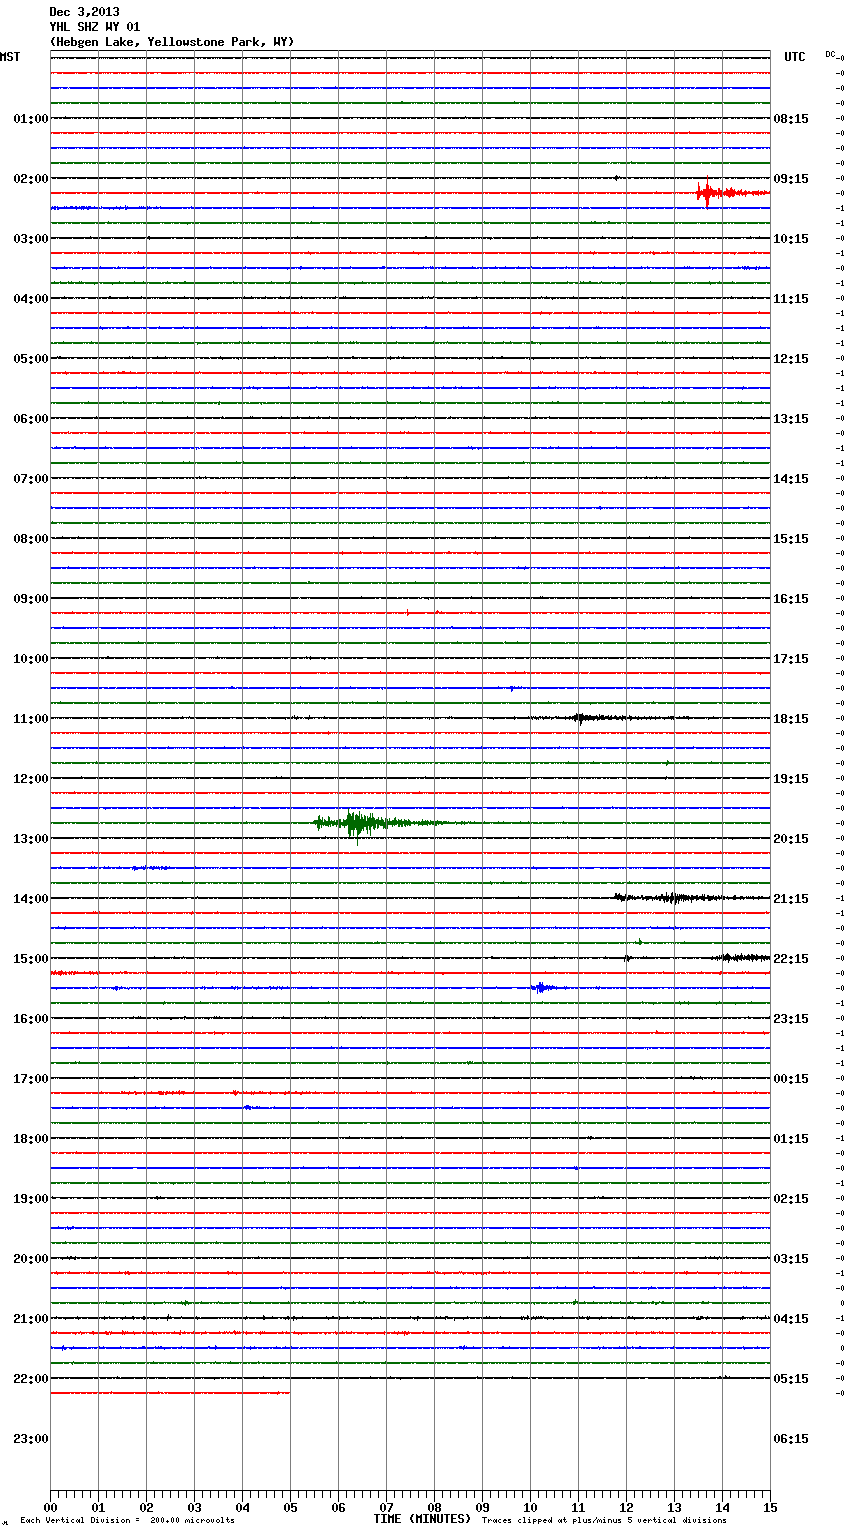
Task: Click the 'DC' offset column header
Action: (x=830, y=54)
